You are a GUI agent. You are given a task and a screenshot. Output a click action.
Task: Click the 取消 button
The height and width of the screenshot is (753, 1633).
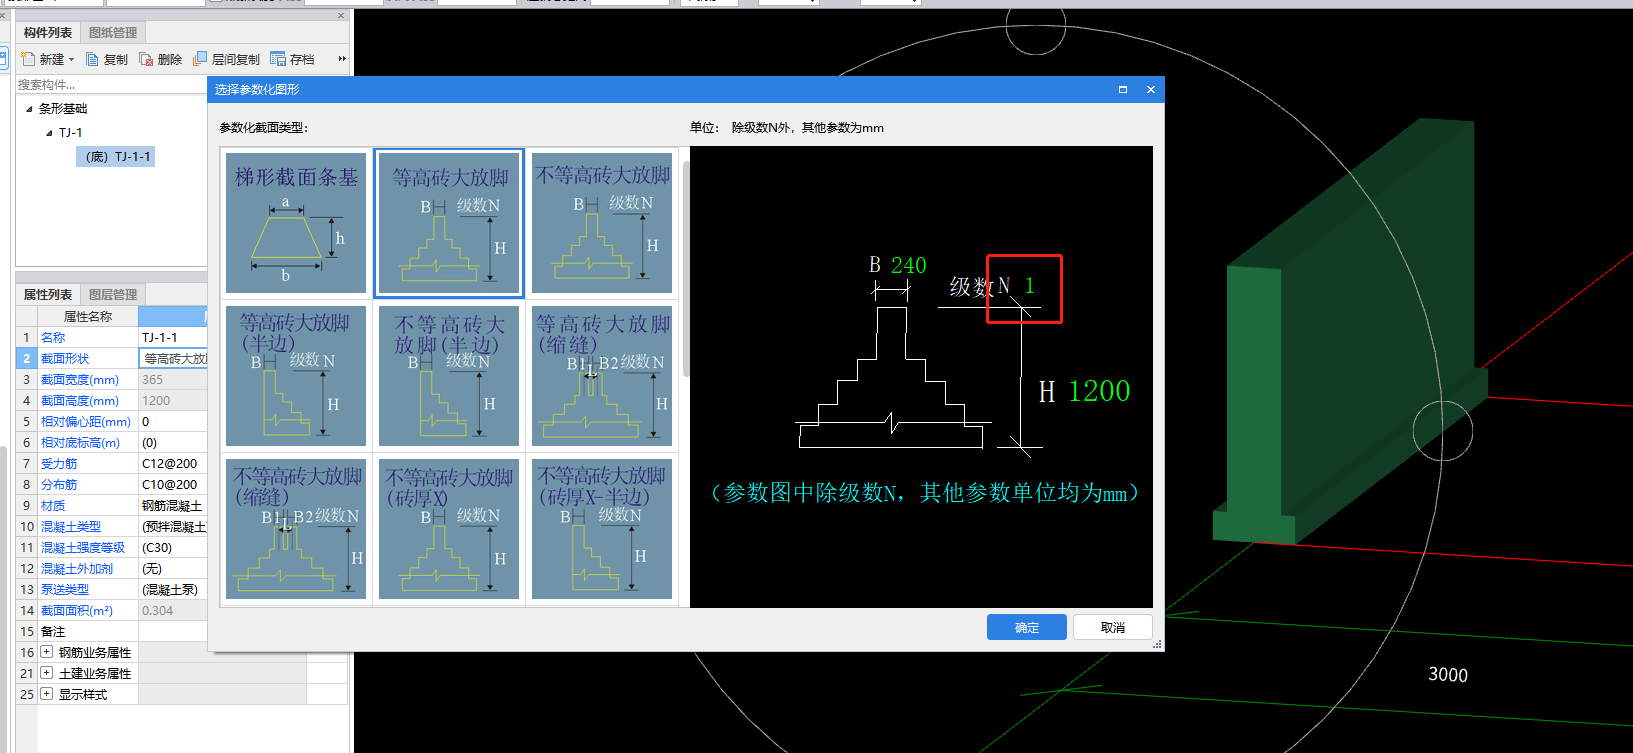(1113, 627)
